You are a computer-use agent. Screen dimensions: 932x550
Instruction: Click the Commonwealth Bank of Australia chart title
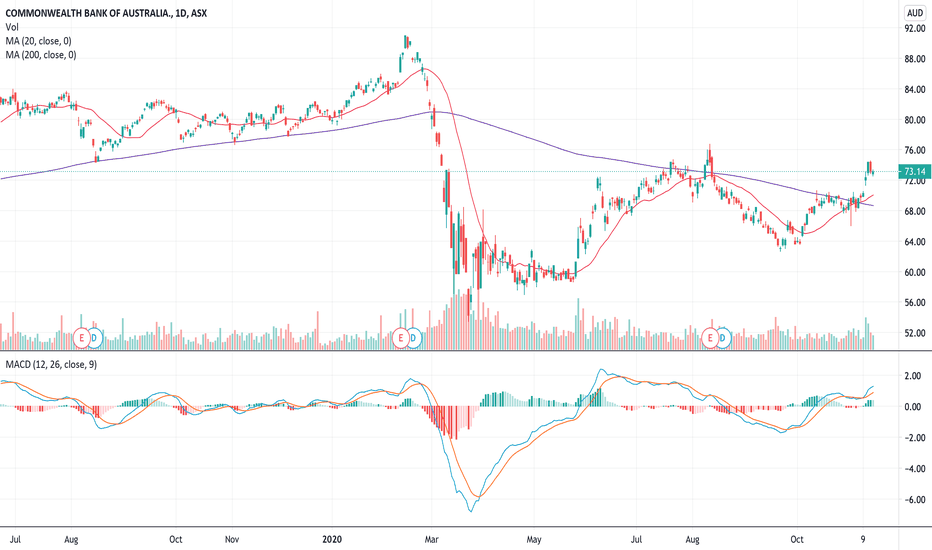click(106, 12)
